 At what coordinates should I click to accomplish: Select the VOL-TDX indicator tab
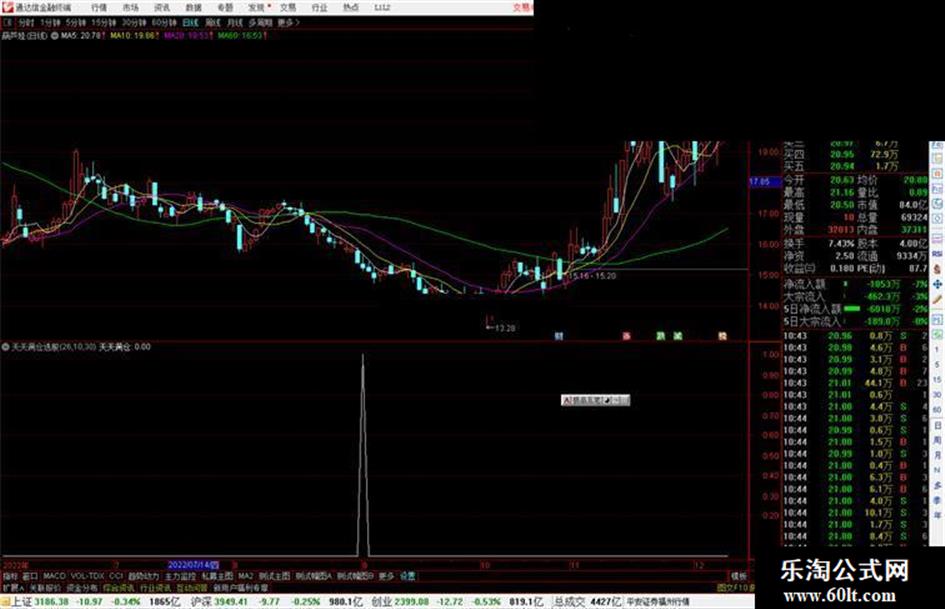tap(87, 576)
